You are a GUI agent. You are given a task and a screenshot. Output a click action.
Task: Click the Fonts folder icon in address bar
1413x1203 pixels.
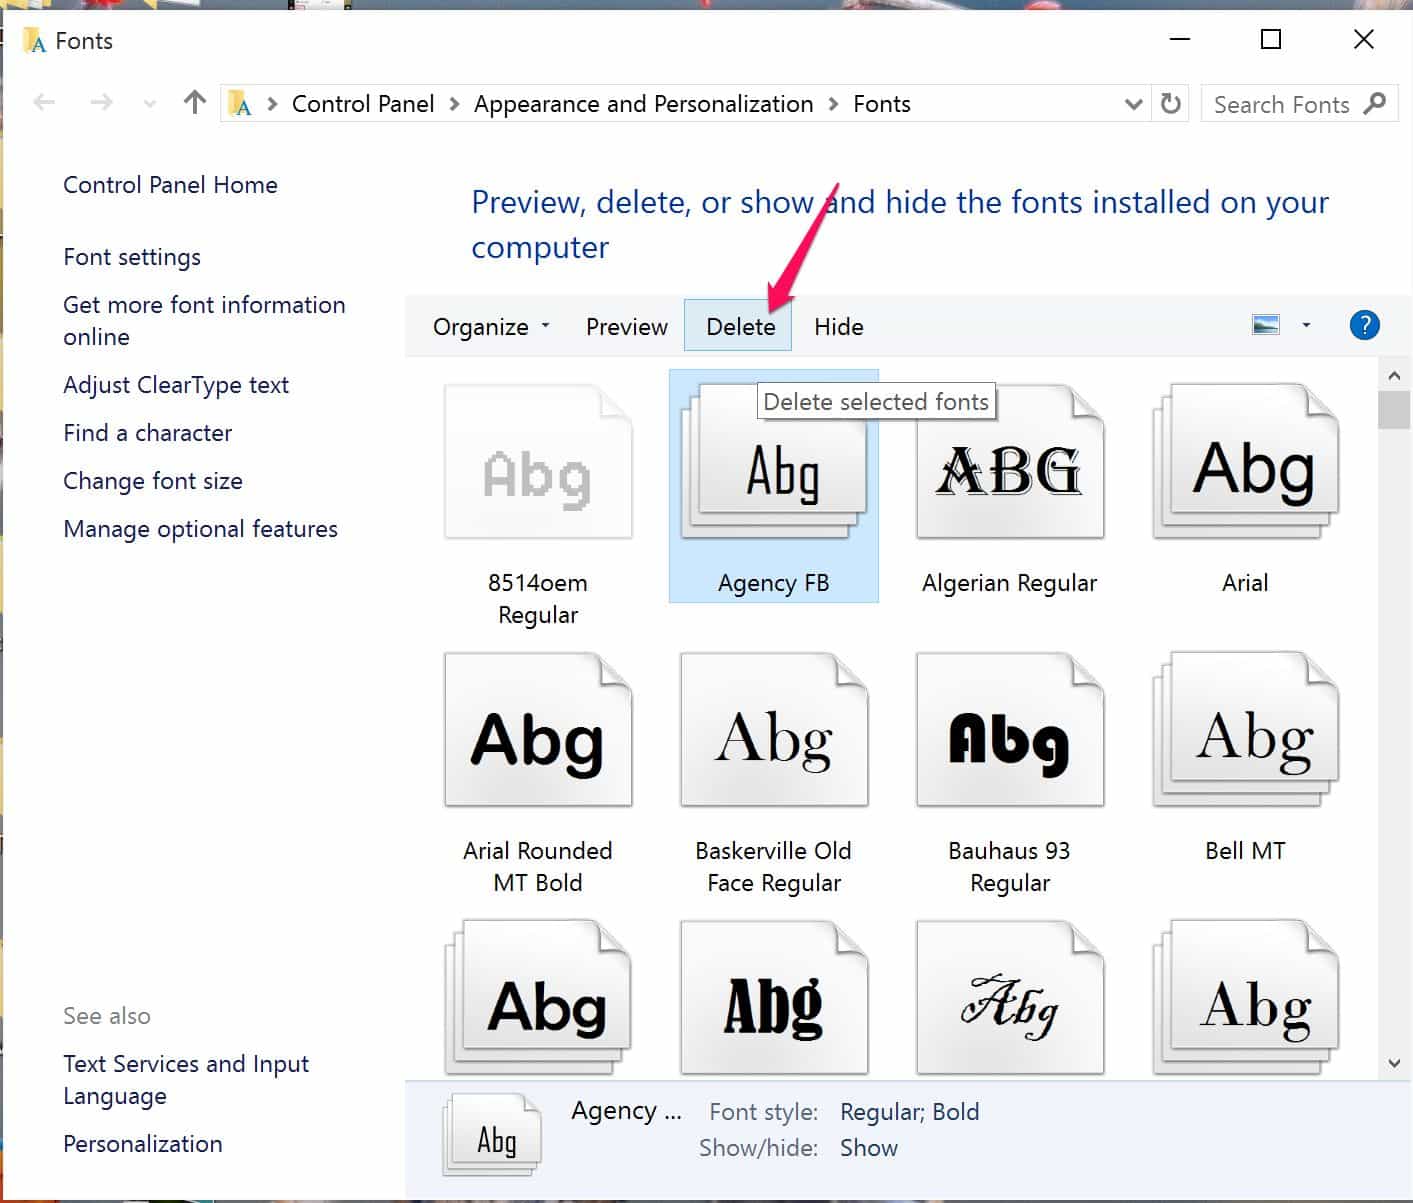[240, 104]
